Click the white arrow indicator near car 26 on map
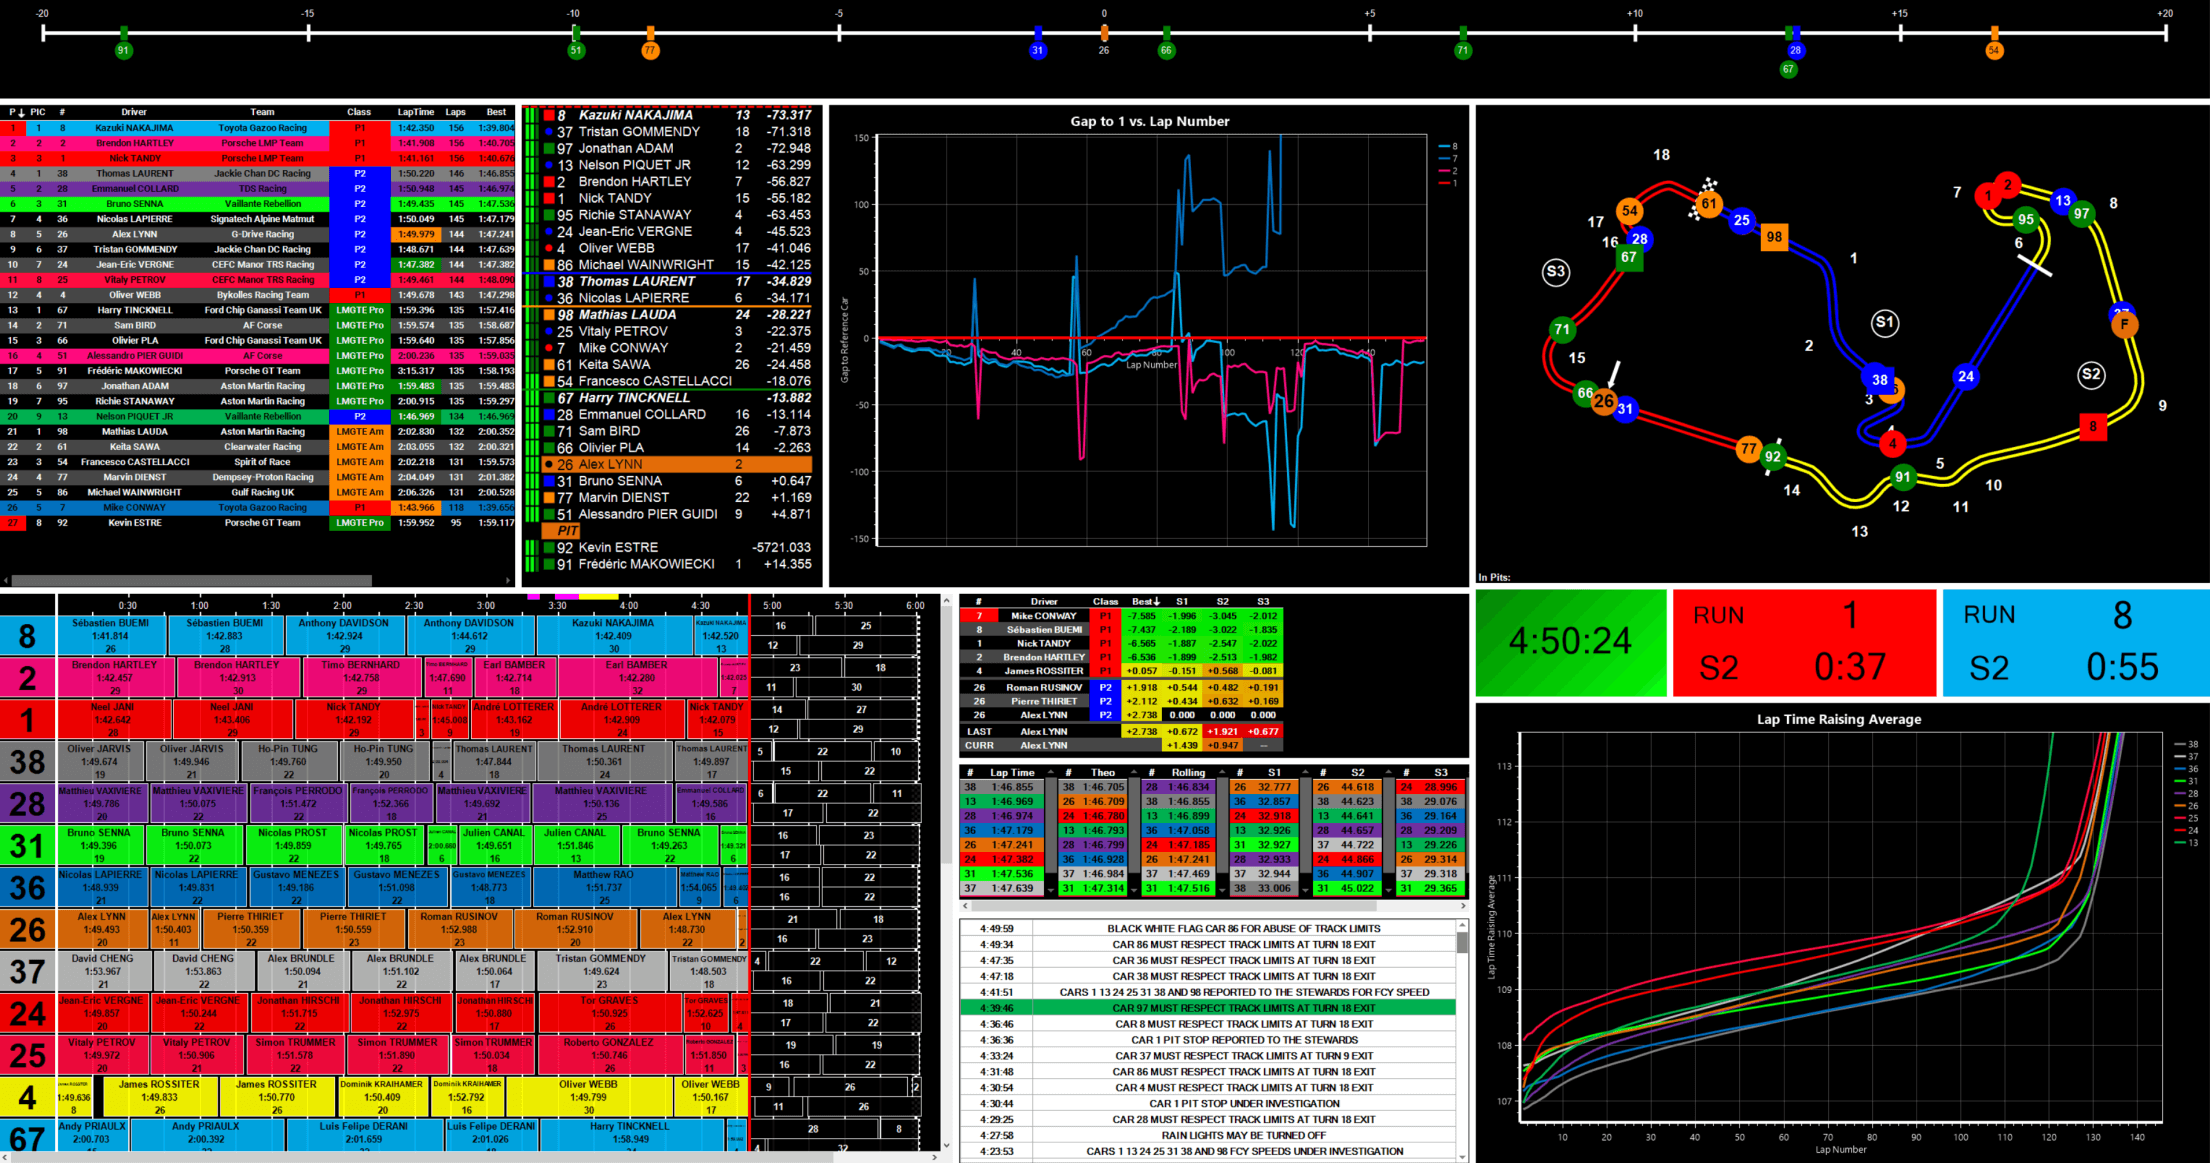2210x1163 pixels. tap(1616, 372)
